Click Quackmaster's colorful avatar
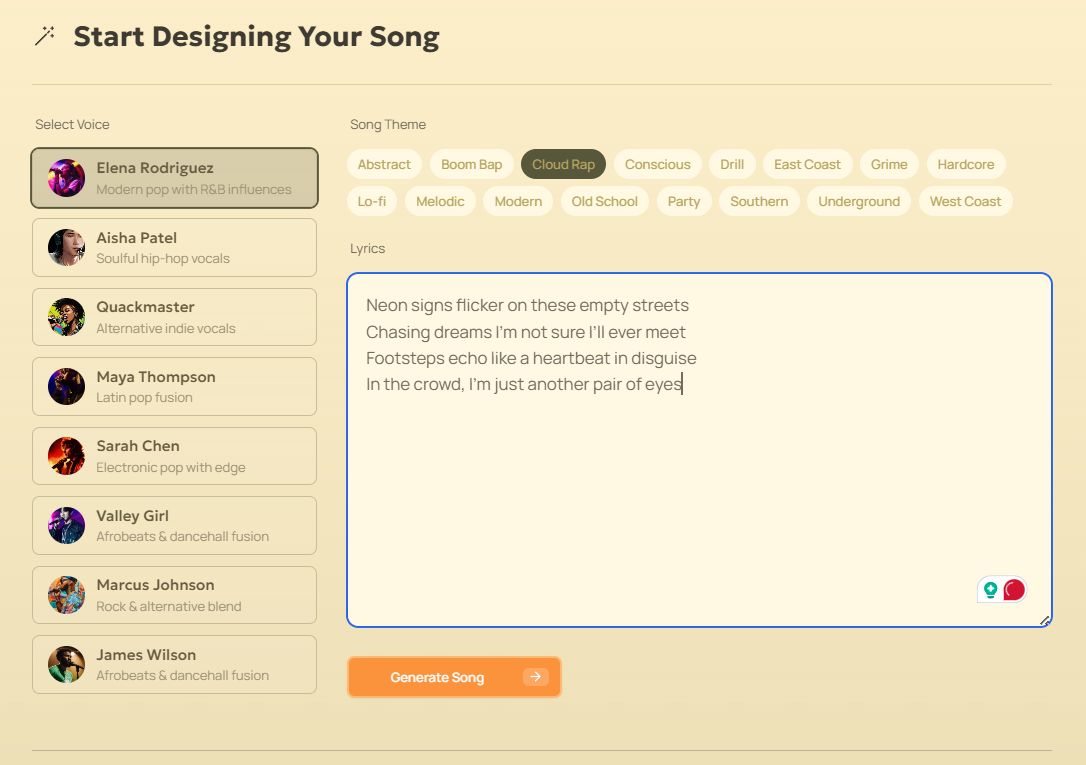Image resolution: width=1086 pixels, height=765 pixels. tap(66, 317)
